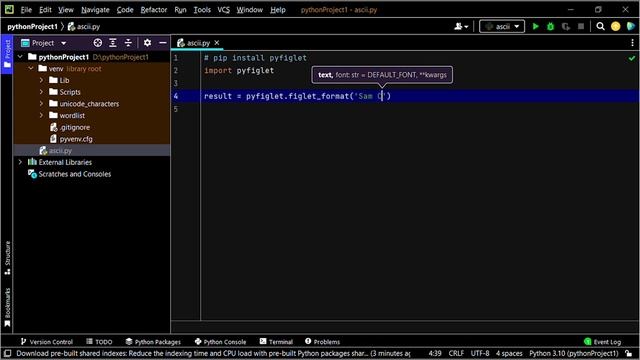
Task: Toggle the Bookmarks side tool window
Action: pyautogui.click(x=7, y=308)
